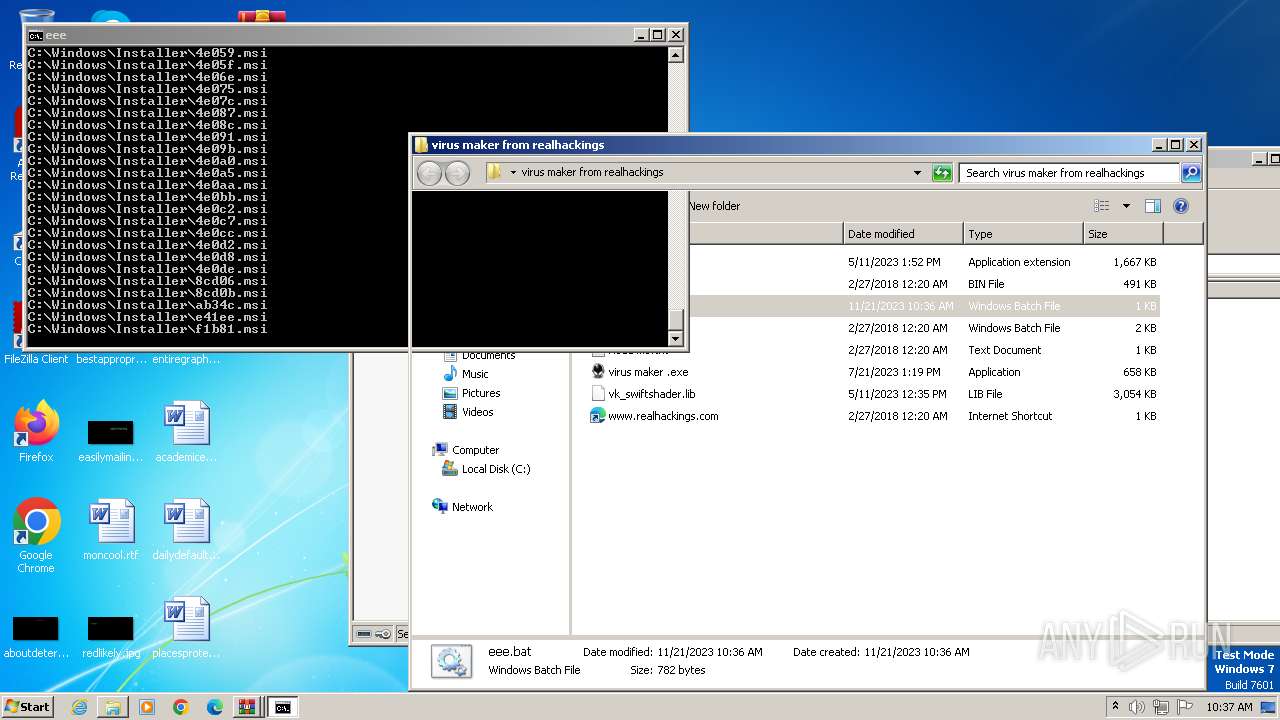Select redlikely.jpg on desktop
Screen dimensions: 1280x720
pos(110,636)
